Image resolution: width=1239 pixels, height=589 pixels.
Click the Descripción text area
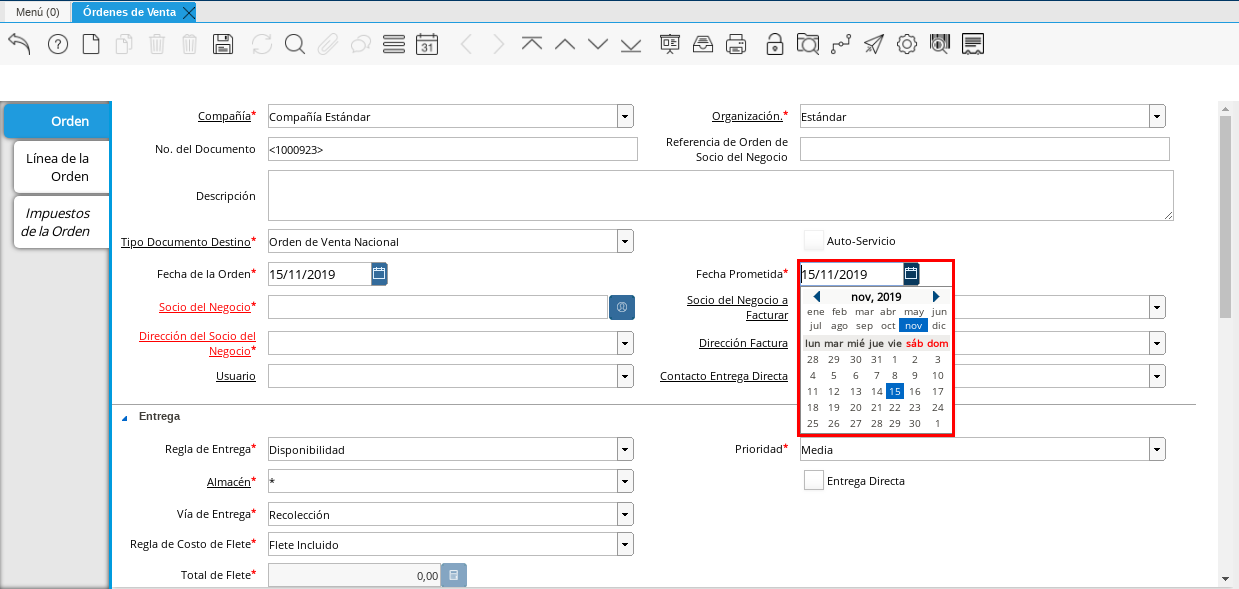(x=720, y=195)
